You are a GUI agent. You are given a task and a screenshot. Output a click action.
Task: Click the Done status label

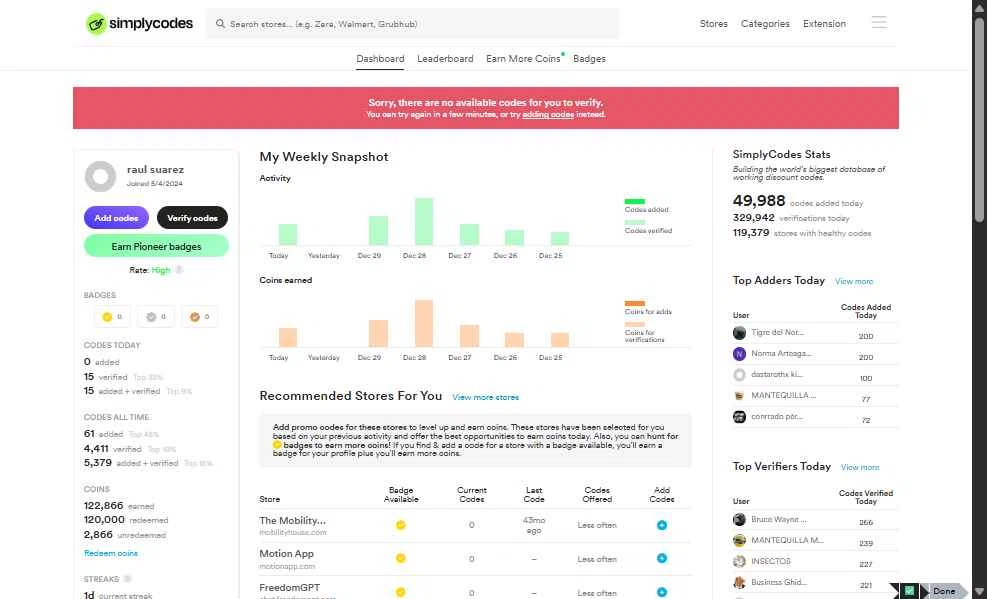click(944, 591)
